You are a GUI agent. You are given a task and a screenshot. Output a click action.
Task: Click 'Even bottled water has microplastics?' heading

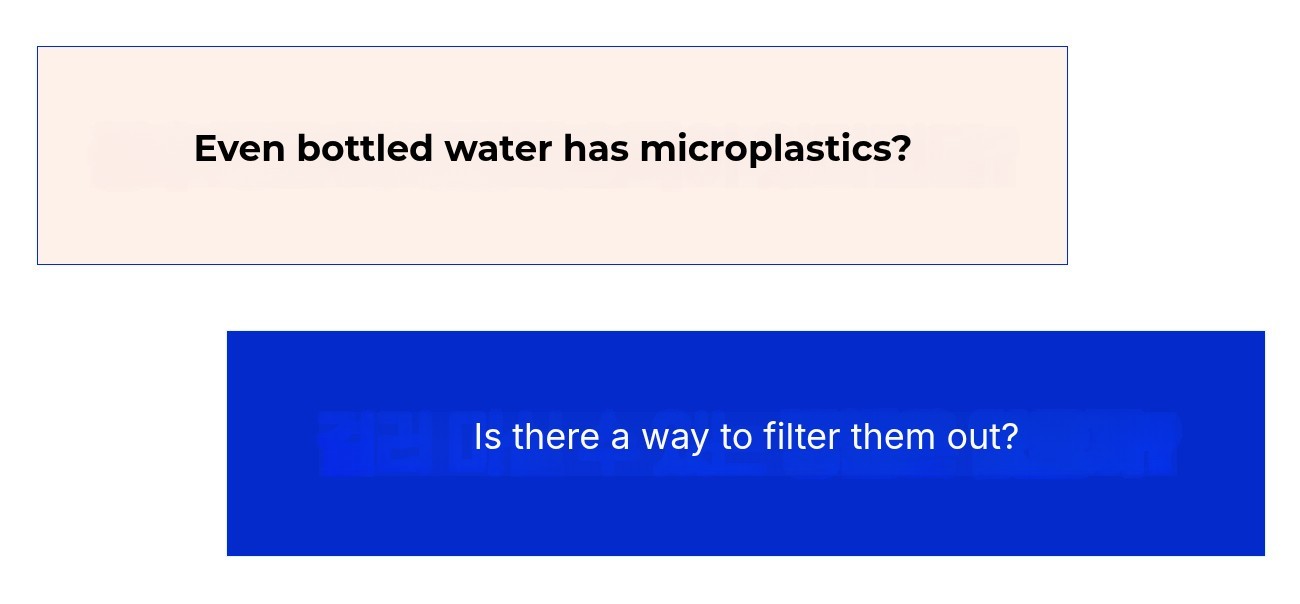point(552,149)
